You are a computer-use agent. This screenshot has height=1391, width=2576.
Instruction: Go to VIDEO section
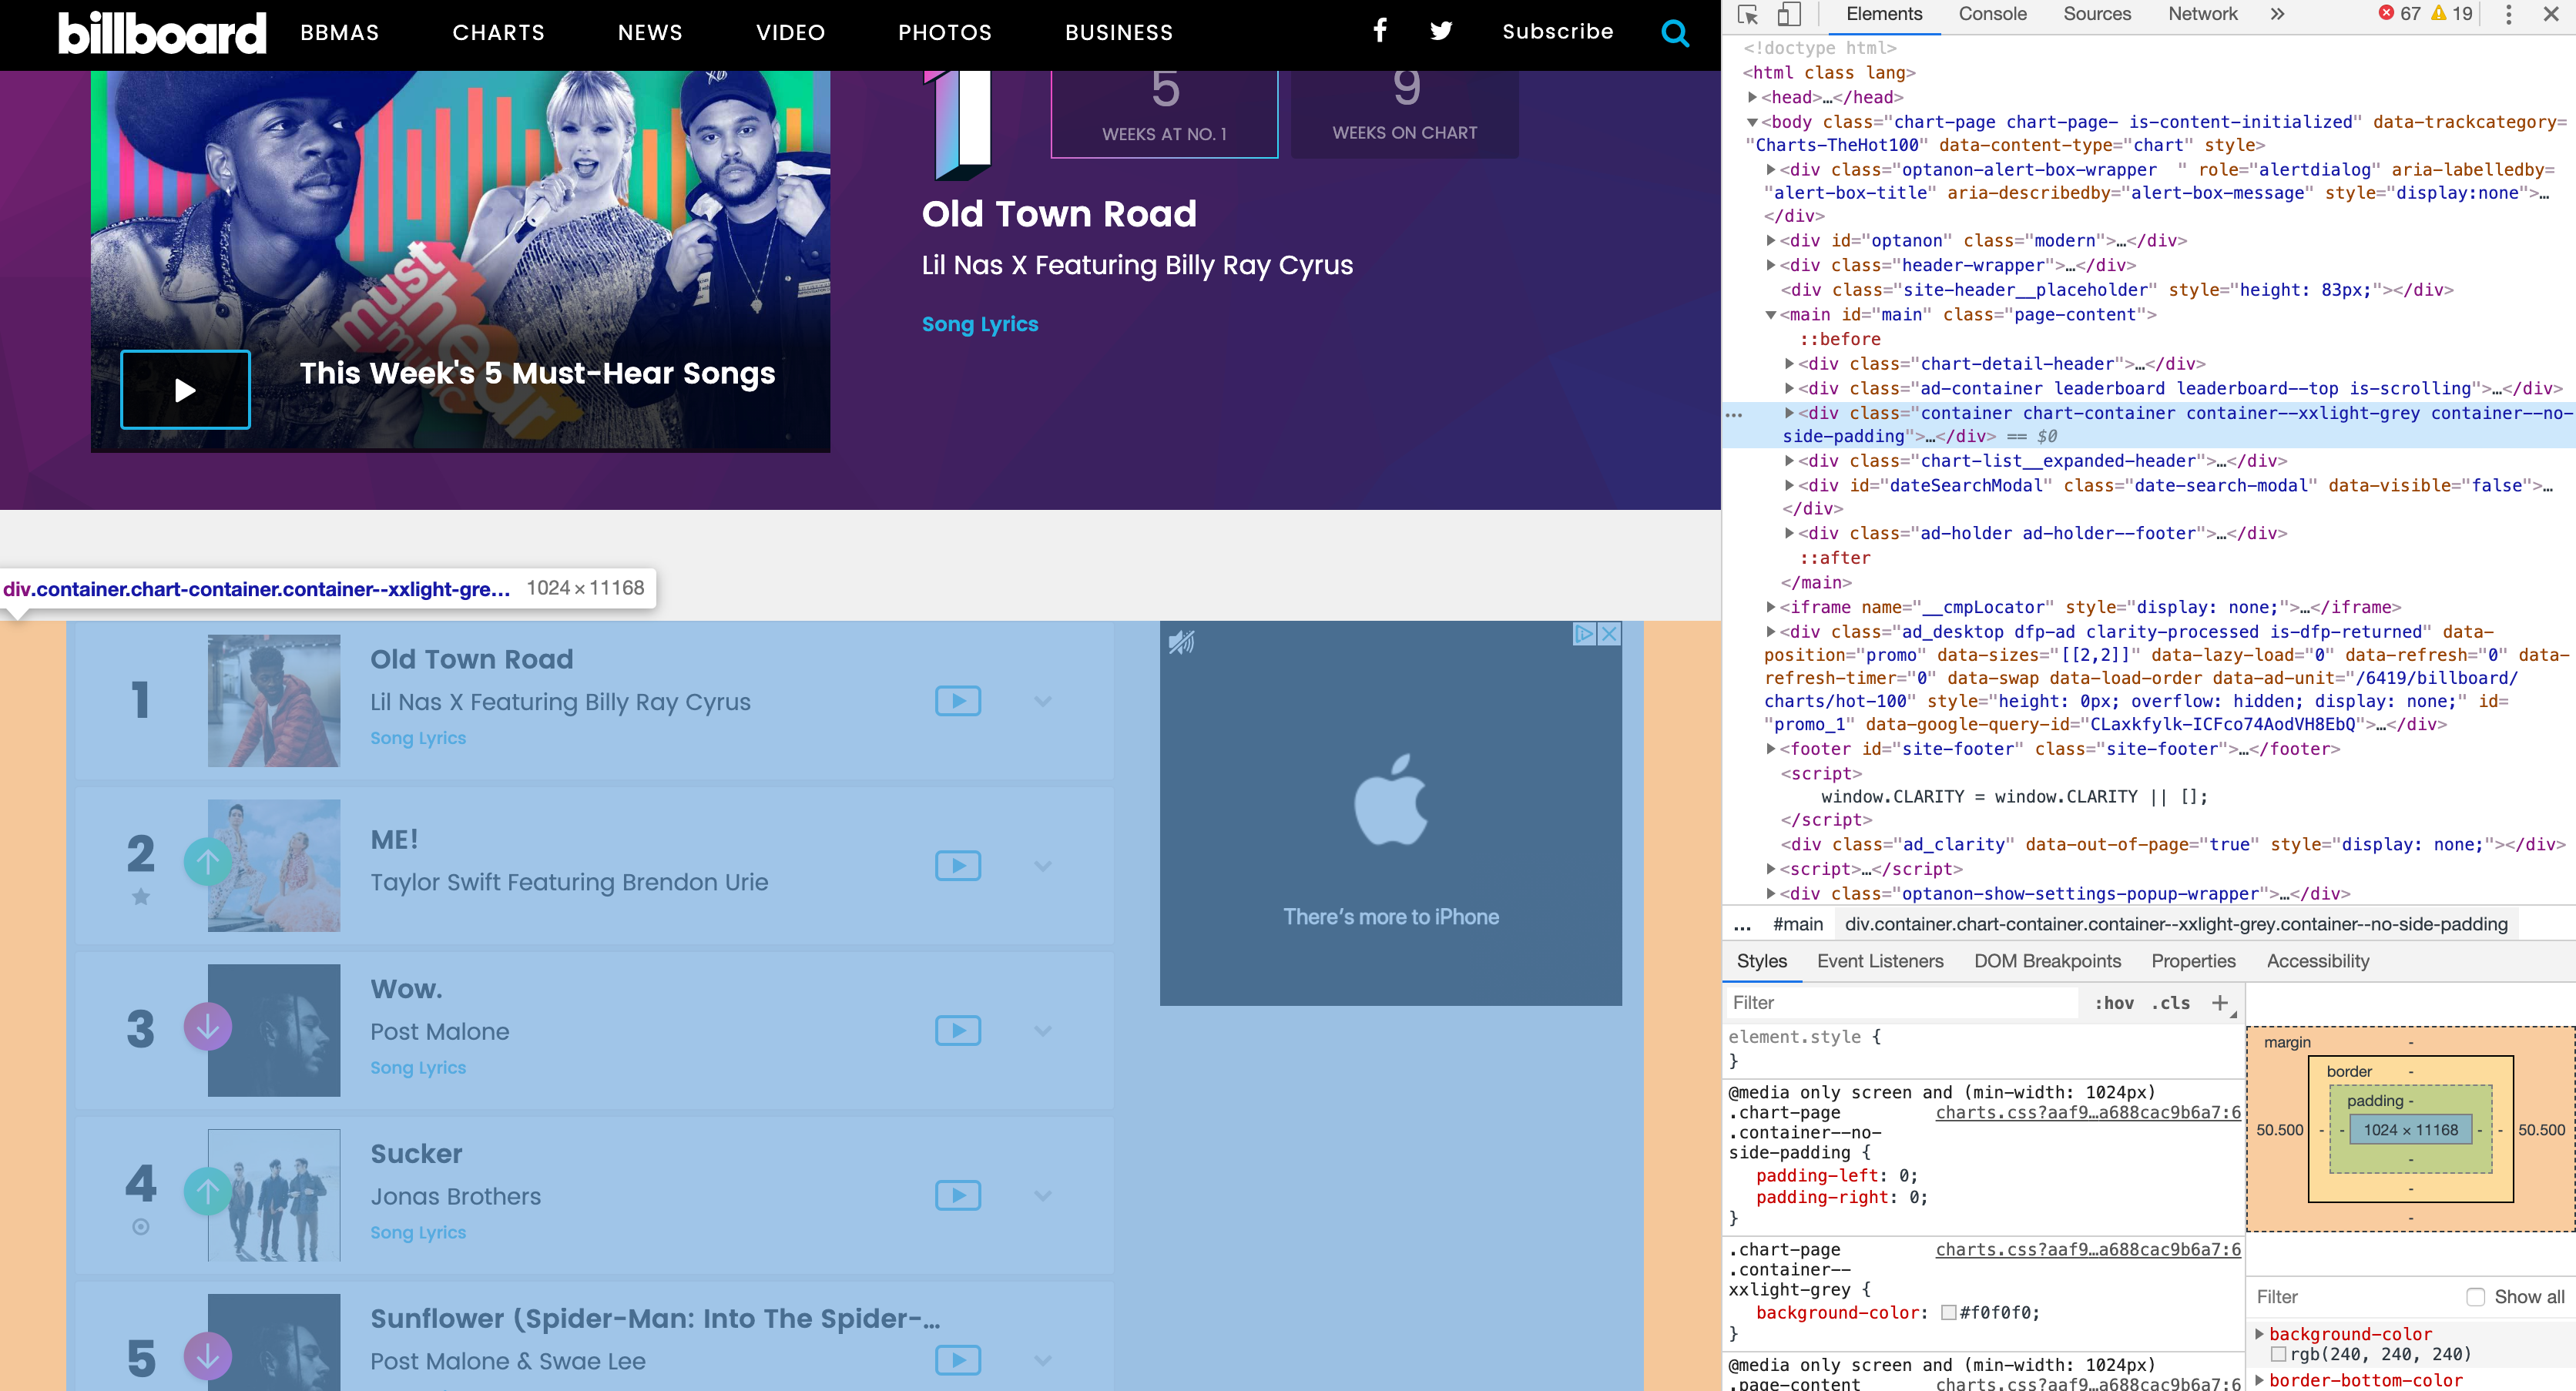pyautogui.click(x=790, y=33)
